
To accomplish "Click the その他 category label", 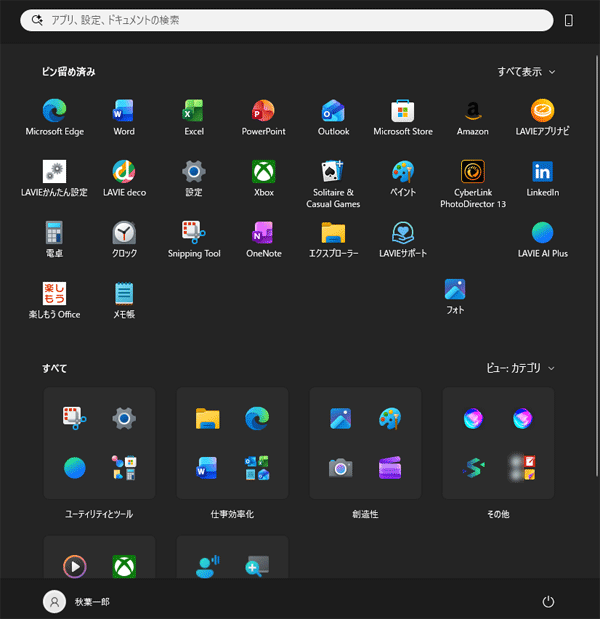I will click(498, 514).
